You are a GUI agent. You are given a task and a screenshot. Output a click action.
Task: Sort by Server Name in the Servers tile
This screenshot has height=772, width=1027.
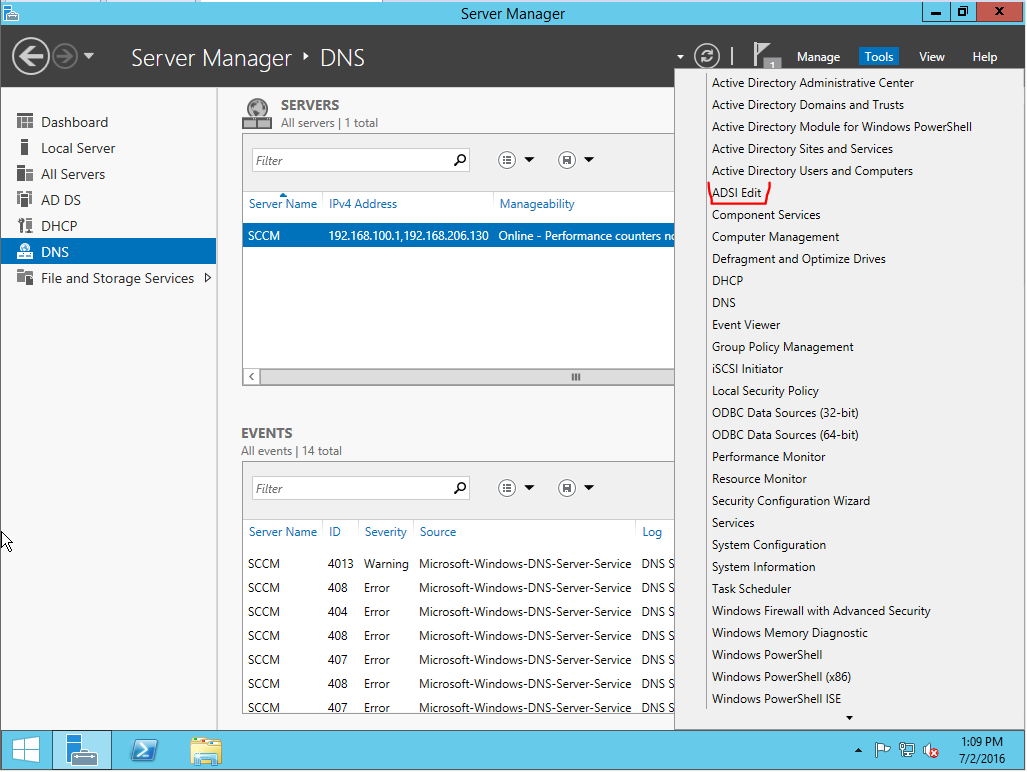tap(283, 204)
